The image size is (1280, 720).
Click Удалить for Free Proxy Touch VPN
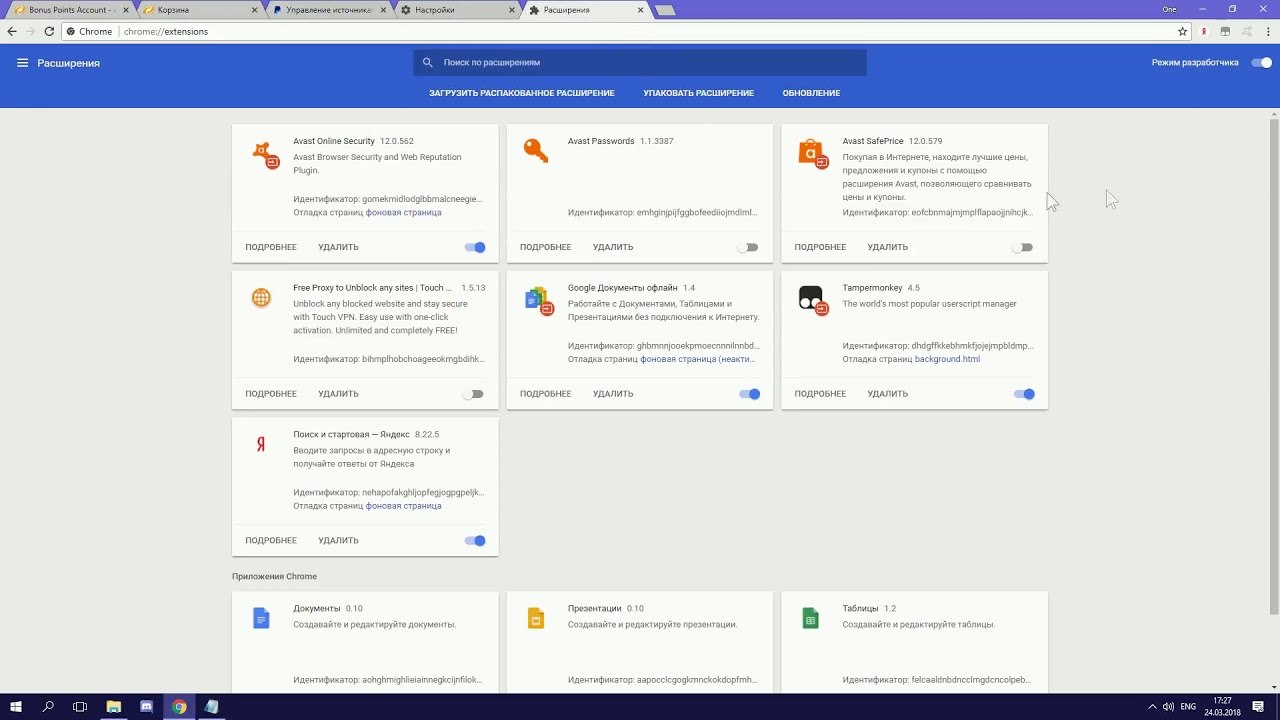[x=338, y=394]
